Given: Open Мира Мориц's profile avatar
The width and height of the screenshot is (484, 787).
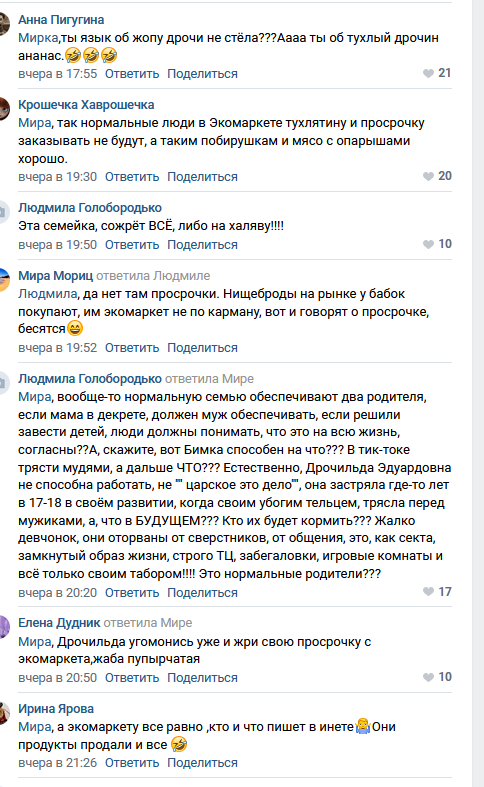Looking at the screenshot, I should [x=4, y=280].
